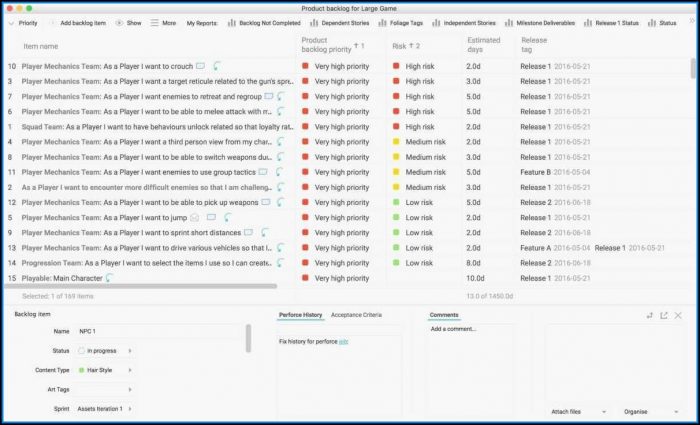The width and height of the screenshot is (700, 425).
Task: Open the Dependent Stories report
Action: click(340, 23)
